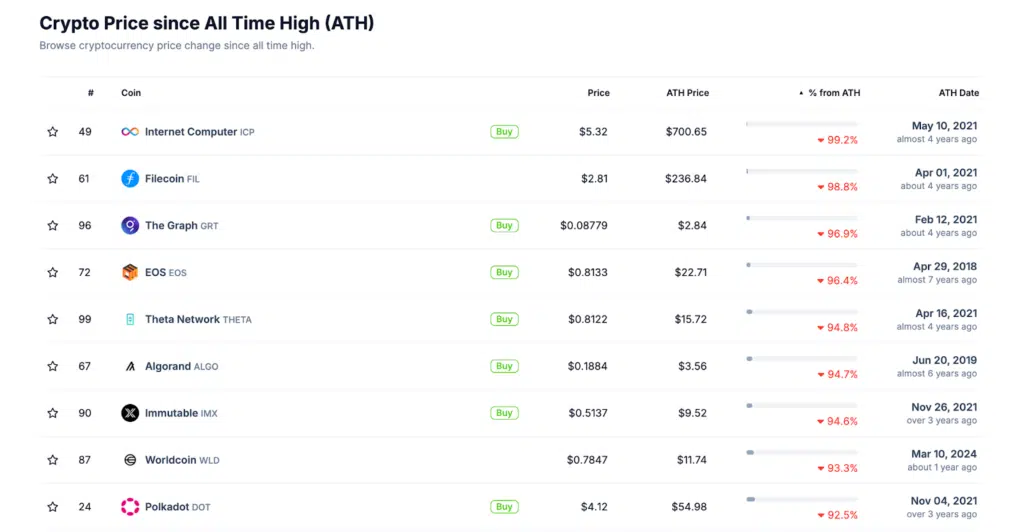
Task: Click the Theta Network logo icon
Action: pyautogui.click(x=130, y=319)
